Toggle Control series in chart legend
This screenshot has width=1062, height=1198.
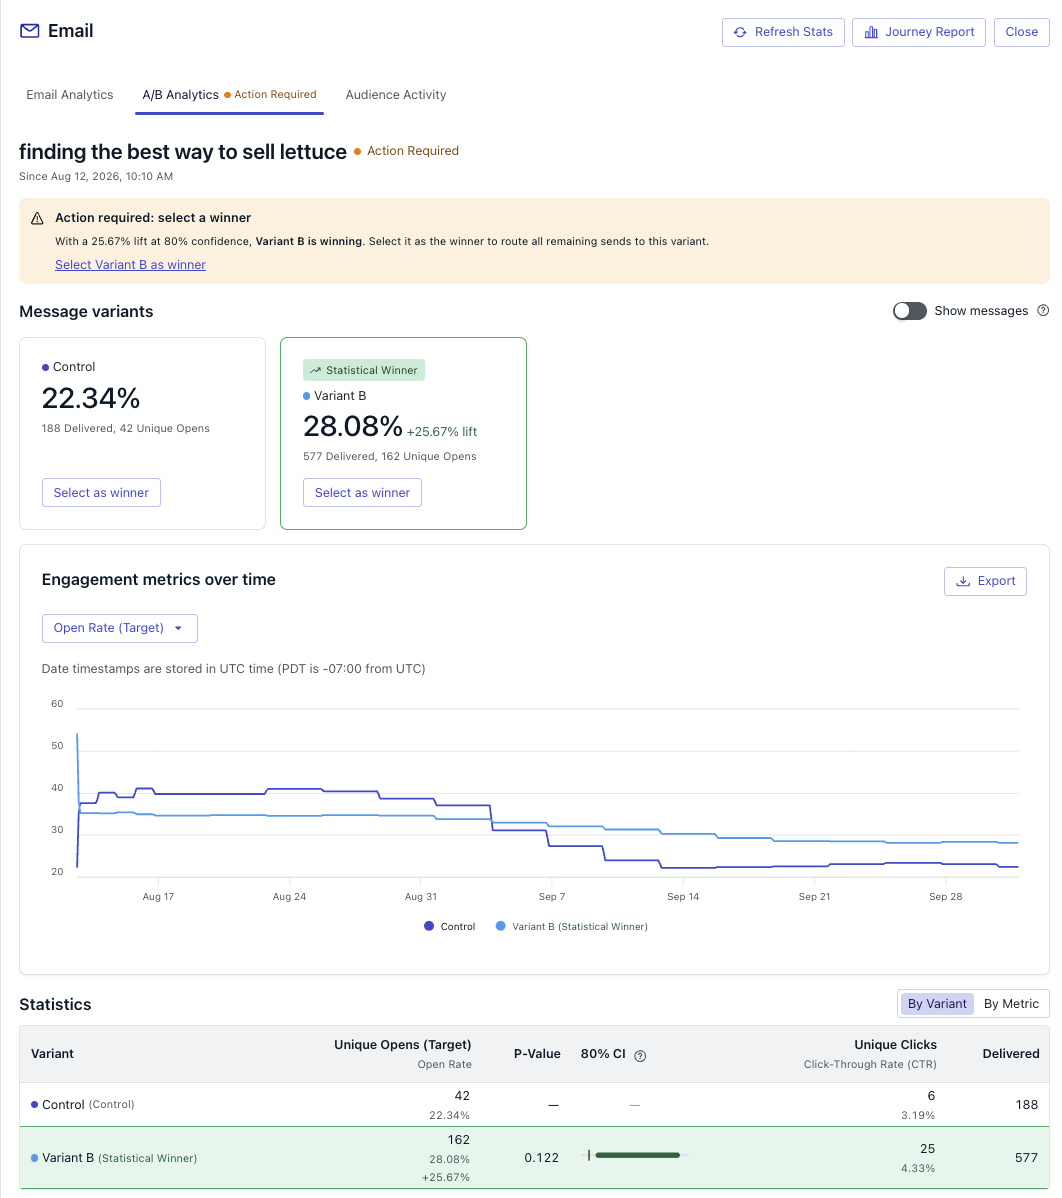click(449, 926)
